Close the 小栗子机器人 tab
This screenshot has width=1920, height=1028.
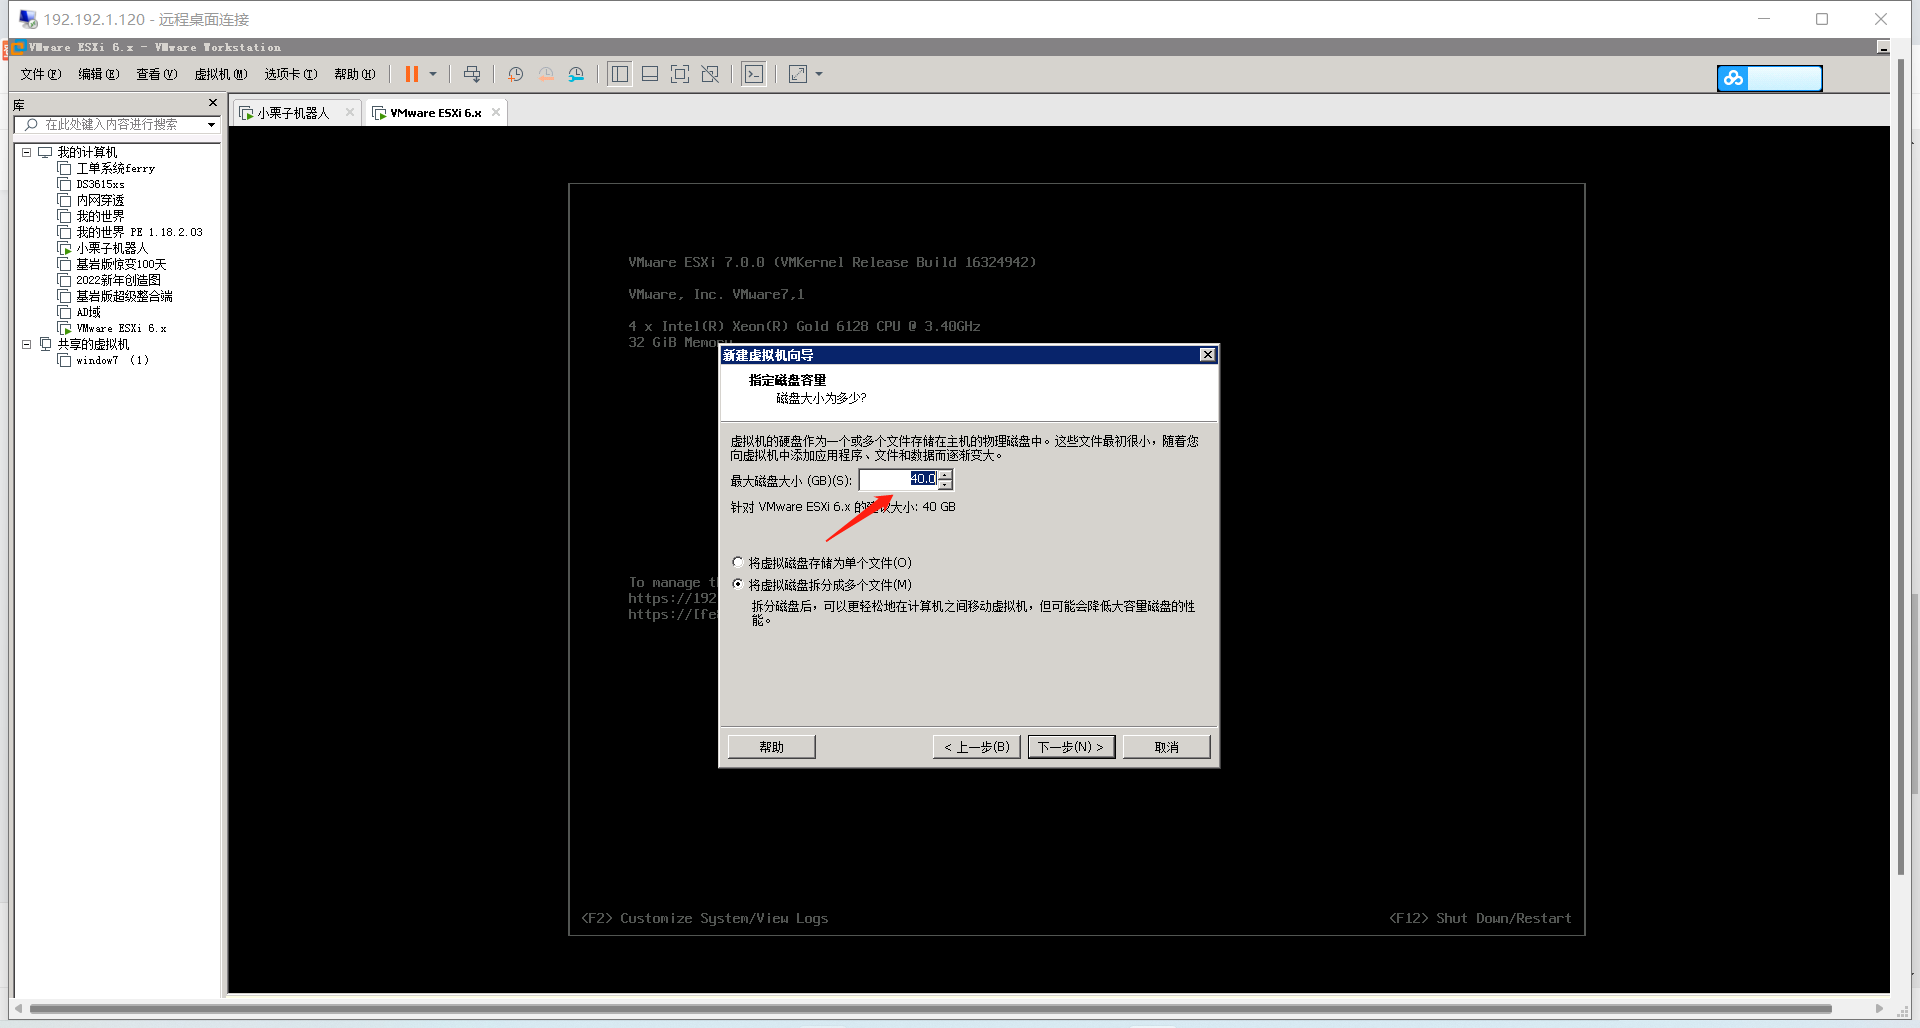coord(350,112)
